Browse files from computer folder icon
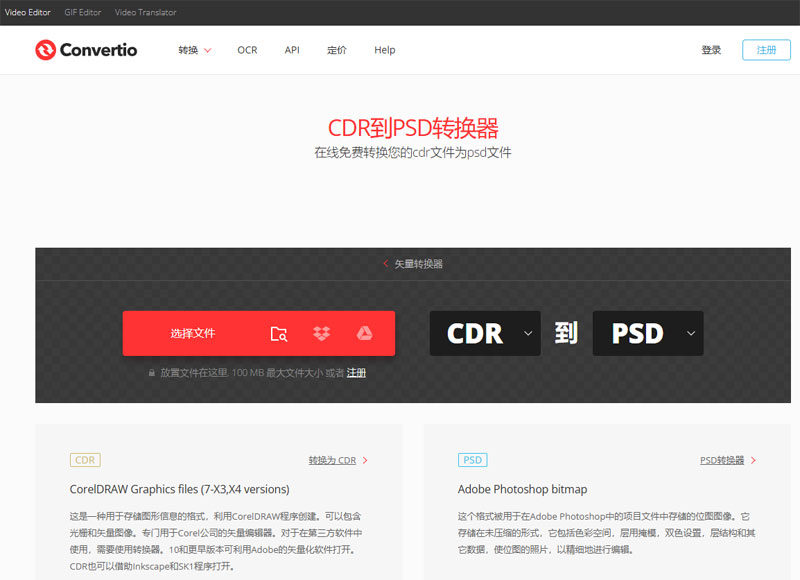The height and width of the screenshot is (580, 800). coord(279,334)
